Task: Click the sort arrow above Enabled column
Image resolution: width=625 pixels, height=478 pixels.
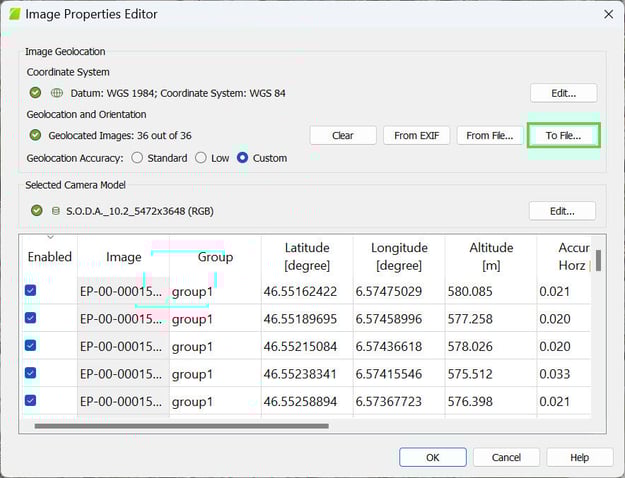Action: (x=50, y=237)
